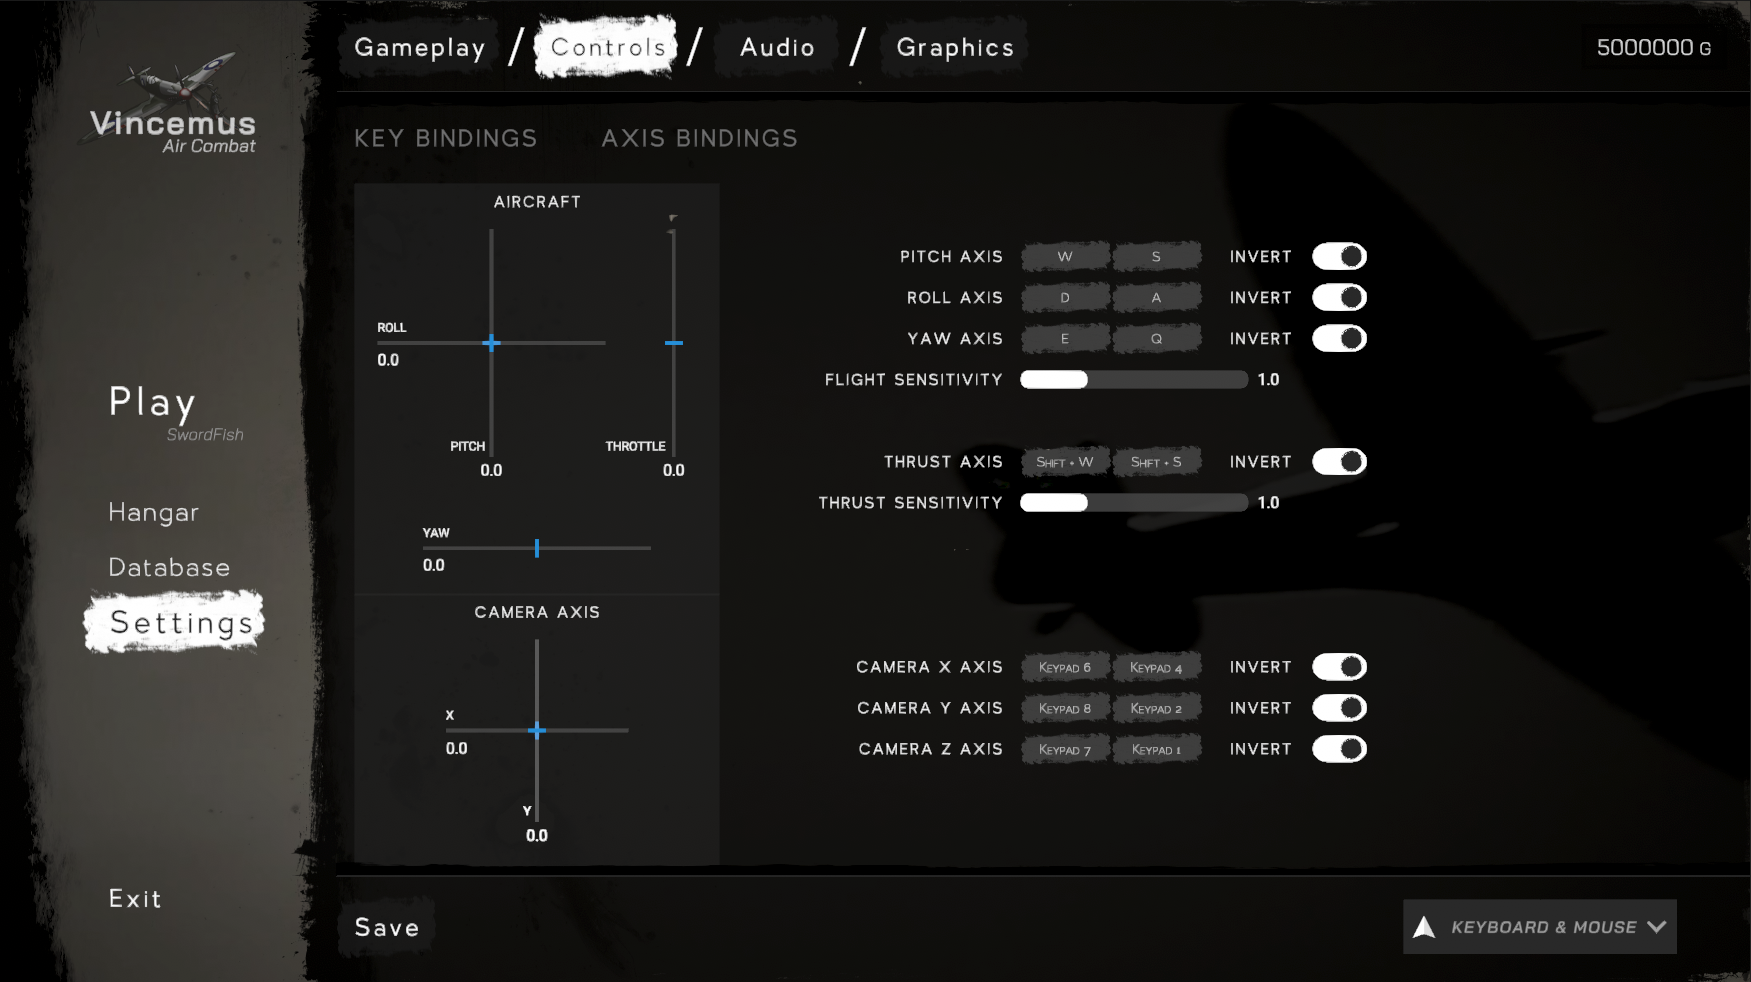This screenshot has height=982, width=1751.
Task: Adjust the Flight Sensitivity slider
Action: (x=1134, y=380)
